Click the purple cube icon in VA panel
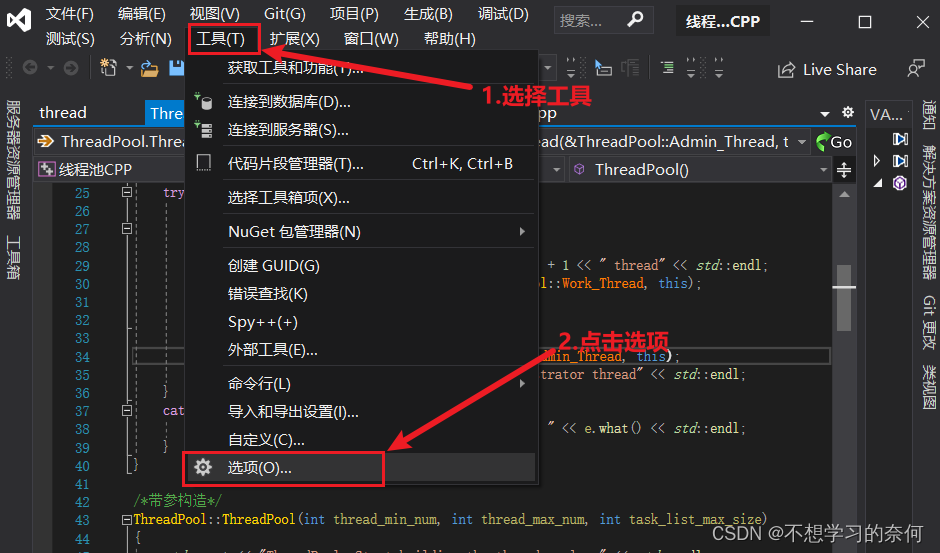 (900, 183)
